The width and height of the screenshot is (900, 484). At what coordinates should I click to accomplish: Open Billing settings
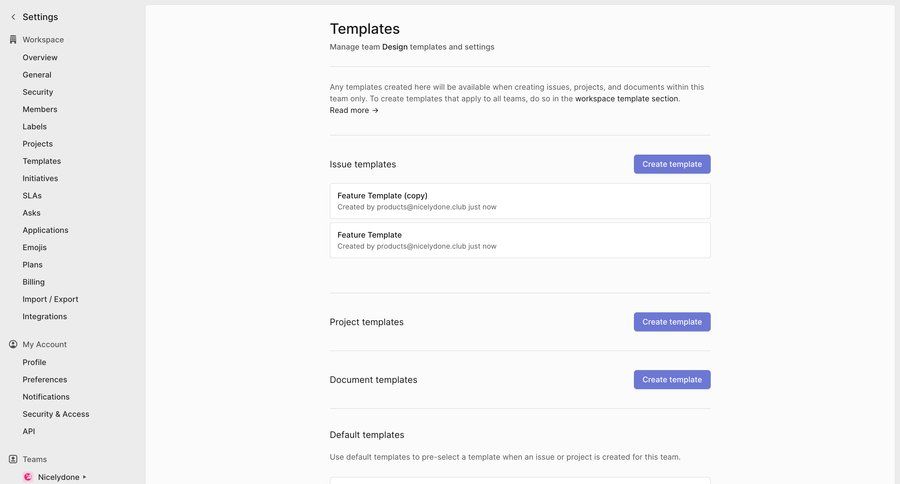tap(33, 281)
